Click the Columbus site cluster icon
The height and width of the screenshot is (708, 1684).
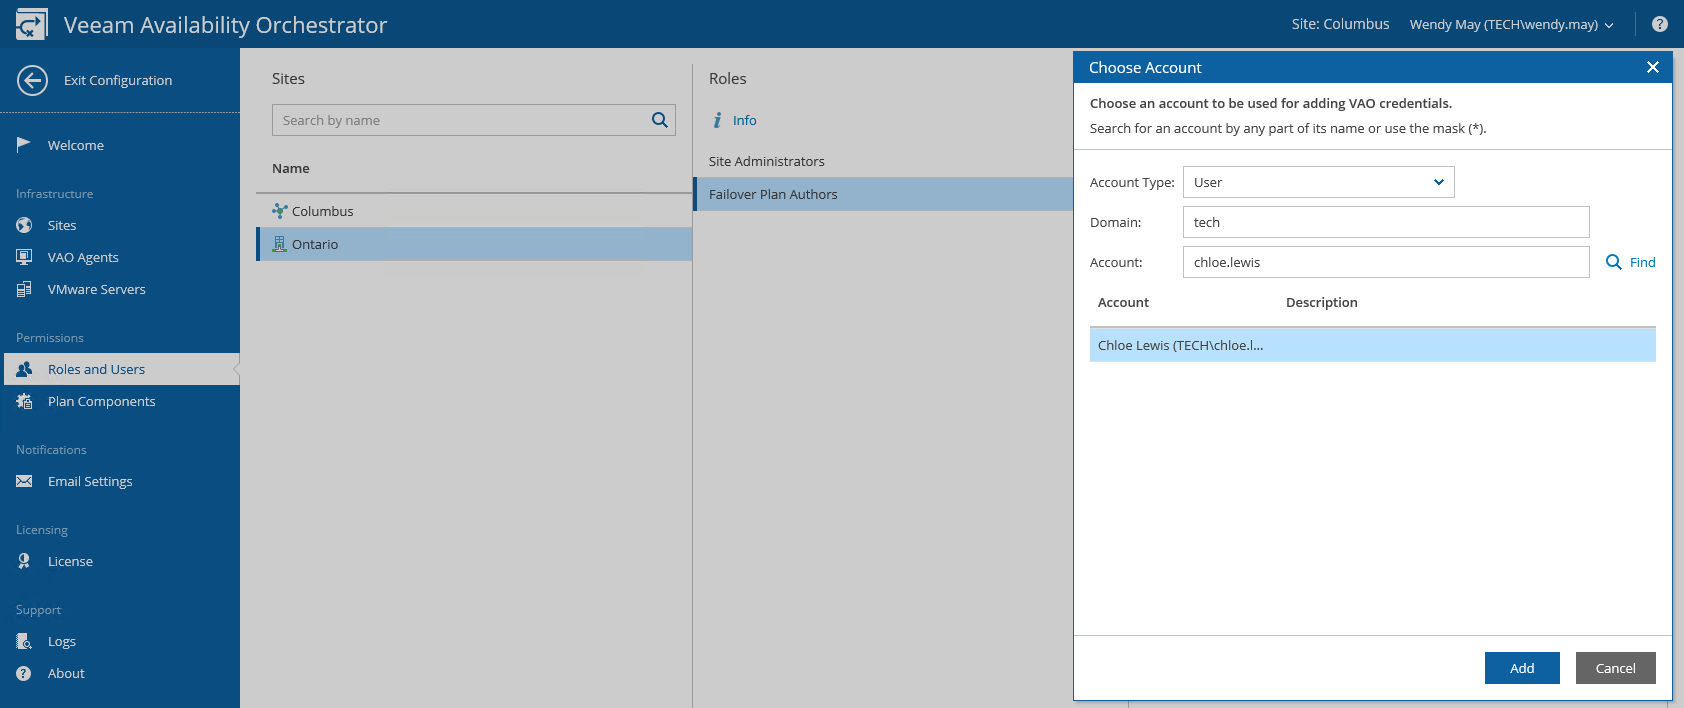pyautogui.click(x=280, y=211)
